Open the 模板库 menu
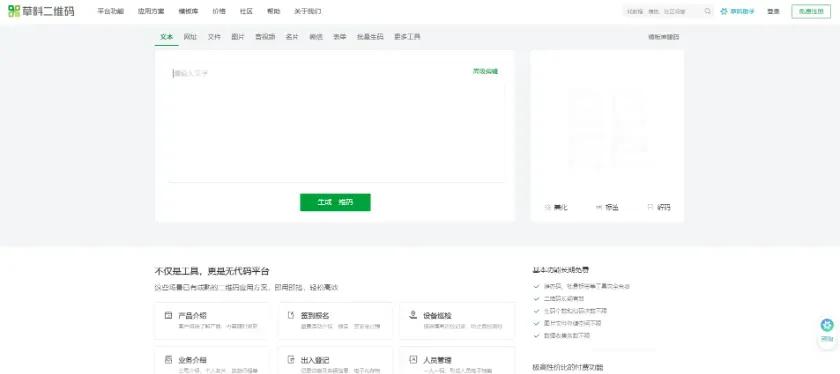The image size is (840, 374). click(x=189, y=11)
